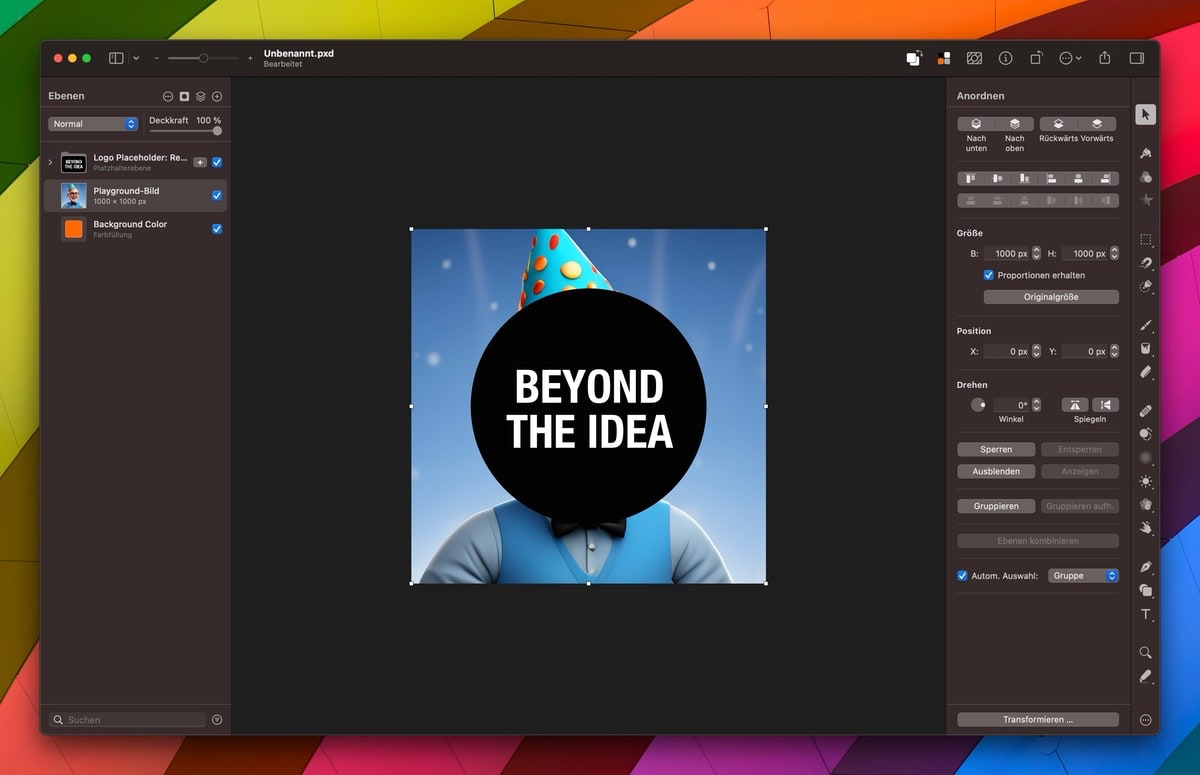Click the Deckkraft opacity slider handle

tap(217, 131)
